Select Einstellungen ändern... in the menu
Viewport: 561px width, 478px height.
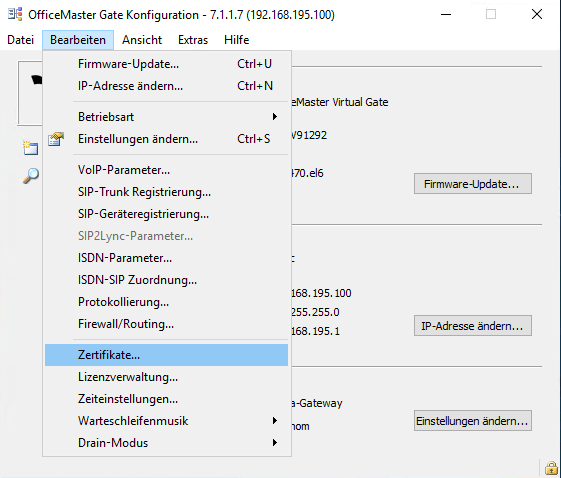[x=166, y=139]
